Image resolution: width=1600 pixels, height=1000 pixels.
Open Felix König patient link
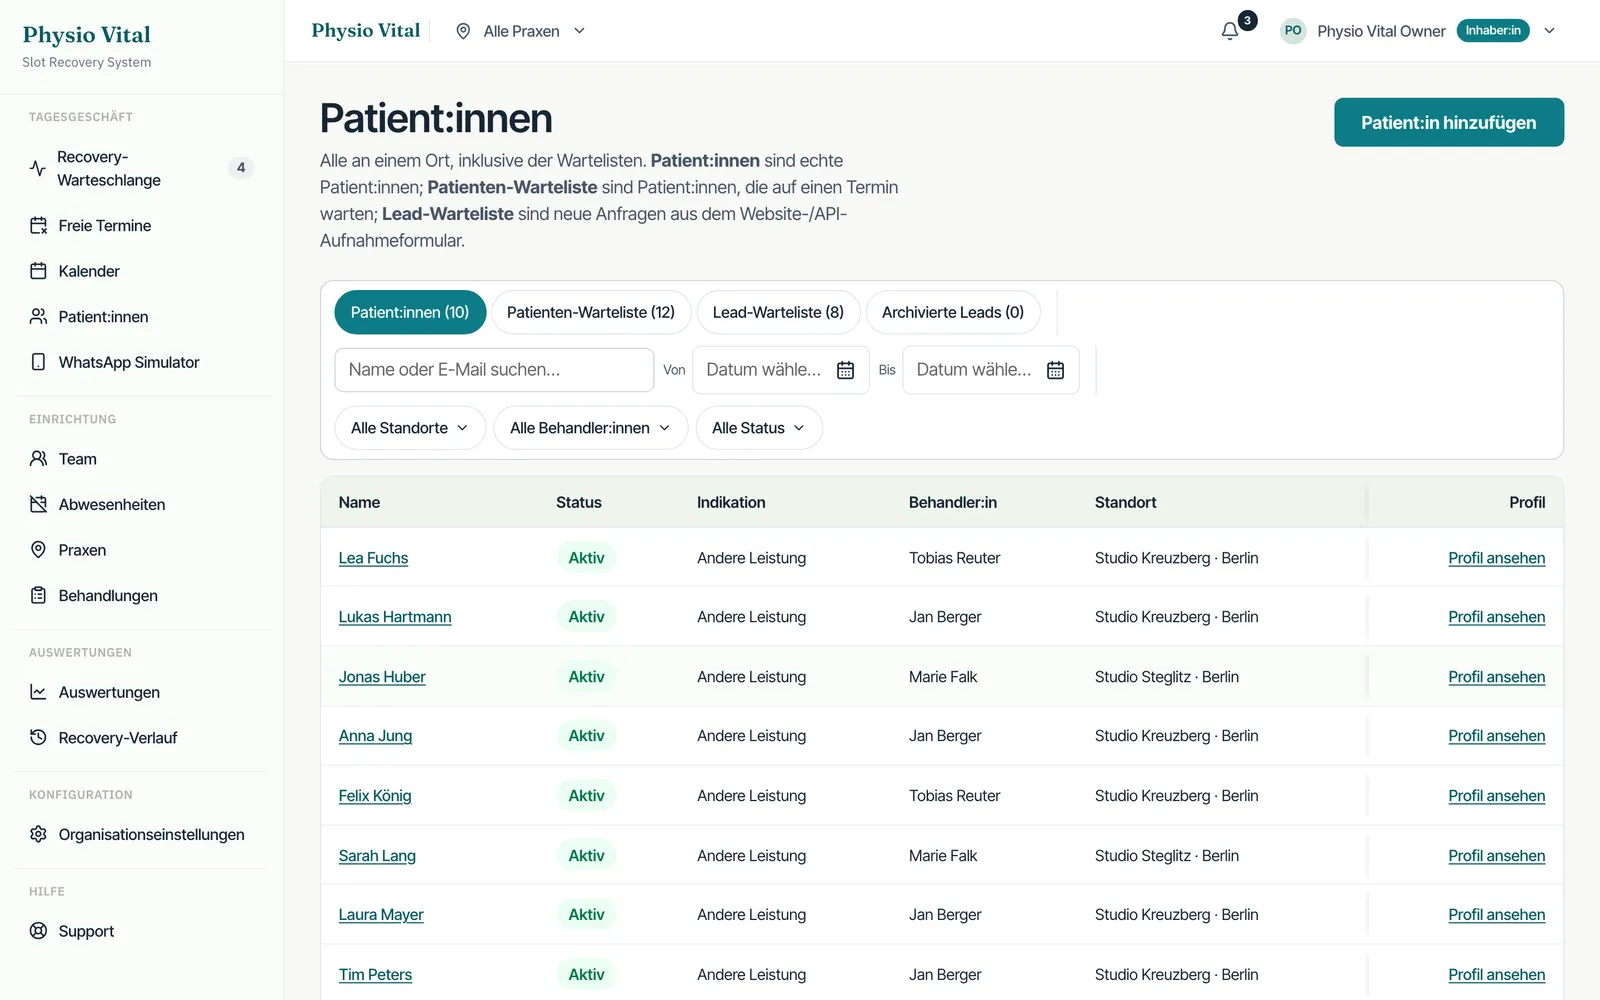[x=375, y=796]
